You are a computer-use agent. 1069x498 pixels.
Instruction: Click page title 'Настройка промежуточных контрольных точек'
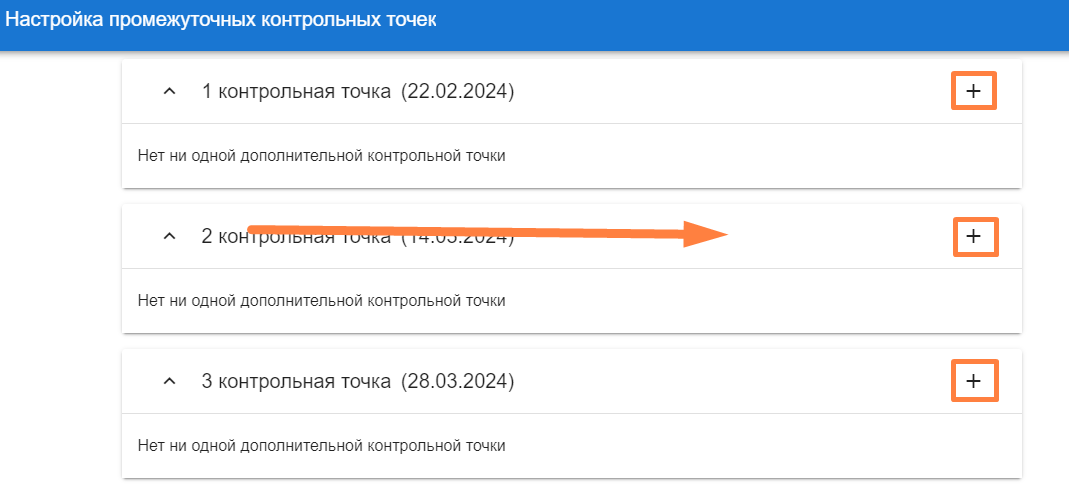click(222, 21)
